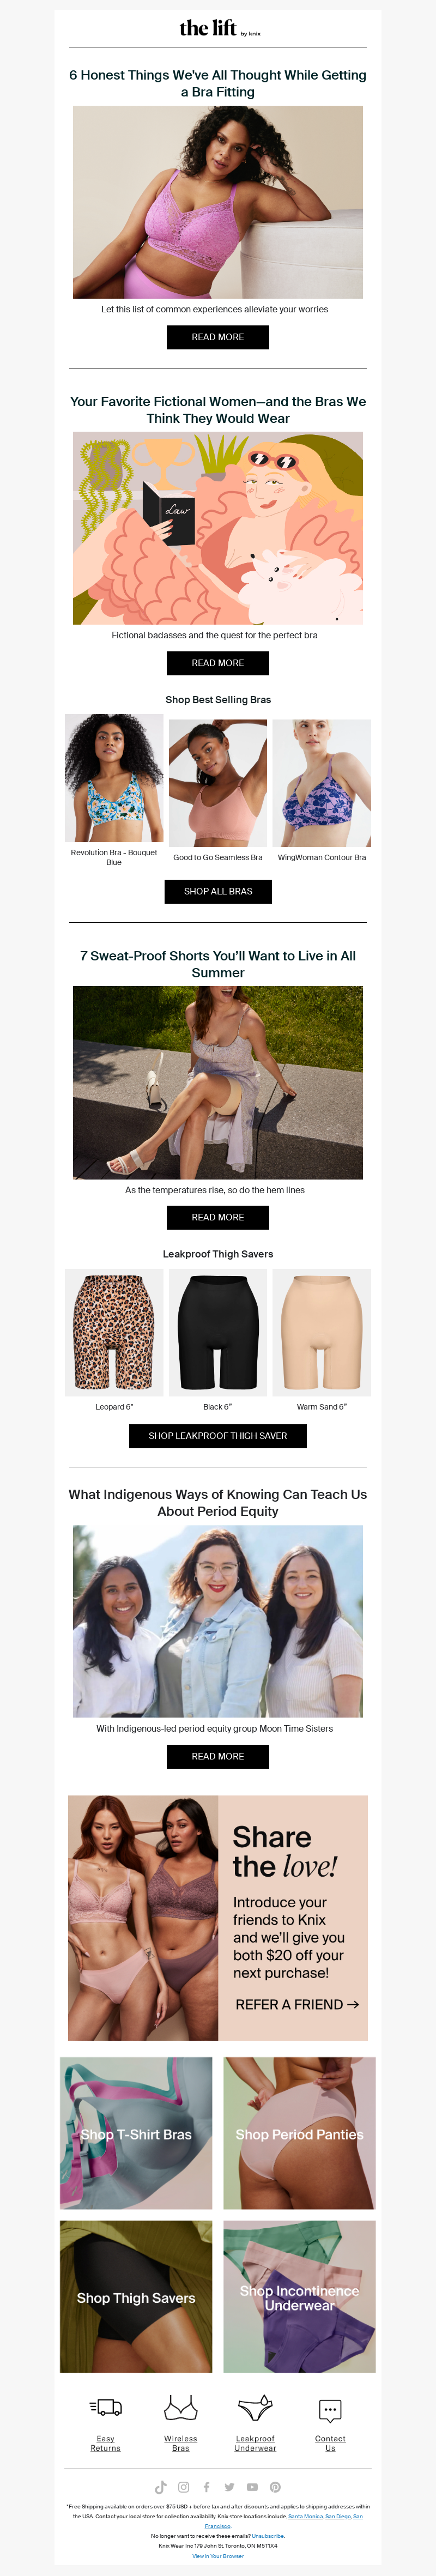This screenshot has width=436, height=2576.
Task: Click the Contact Us chat bubble icon
Action: click(x=330, y=2409)
